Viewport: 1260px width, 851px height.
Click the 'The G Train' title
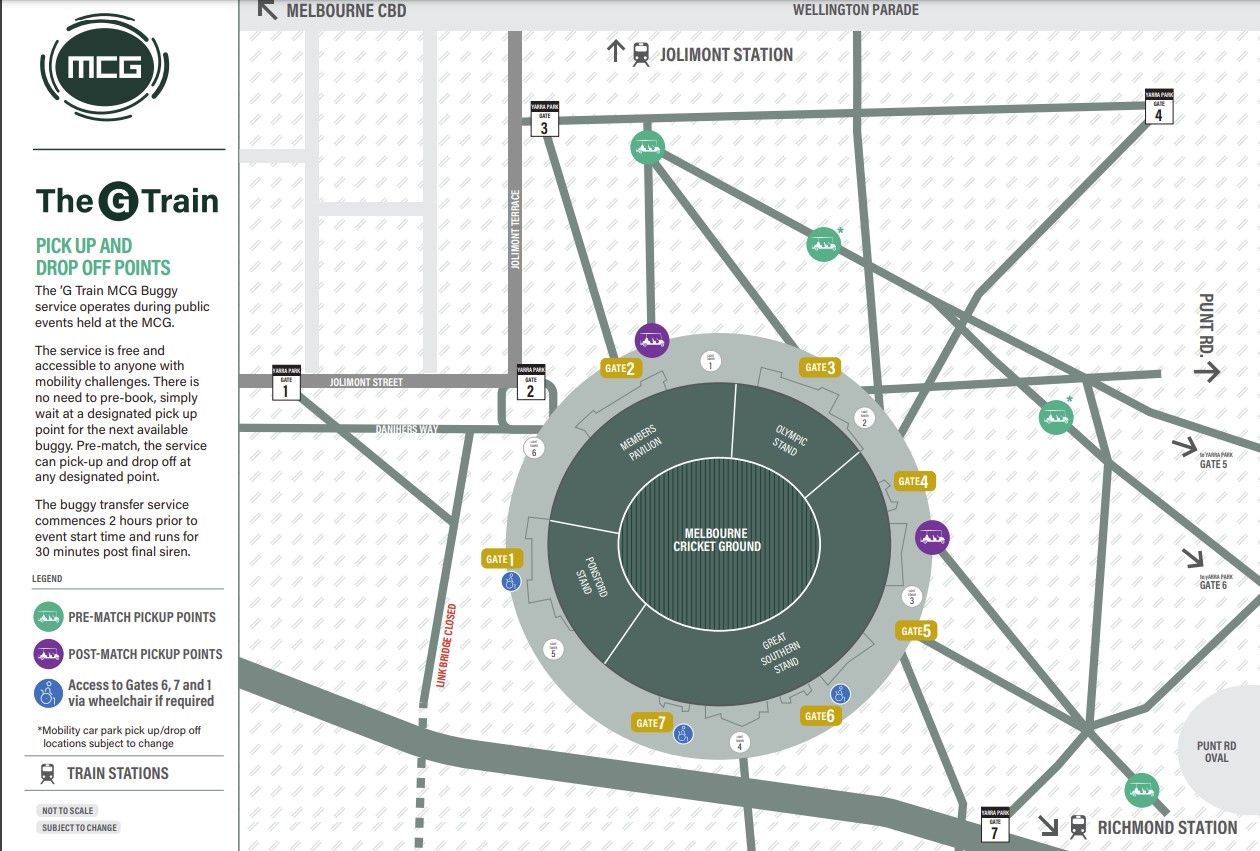(x=127, y=201)
